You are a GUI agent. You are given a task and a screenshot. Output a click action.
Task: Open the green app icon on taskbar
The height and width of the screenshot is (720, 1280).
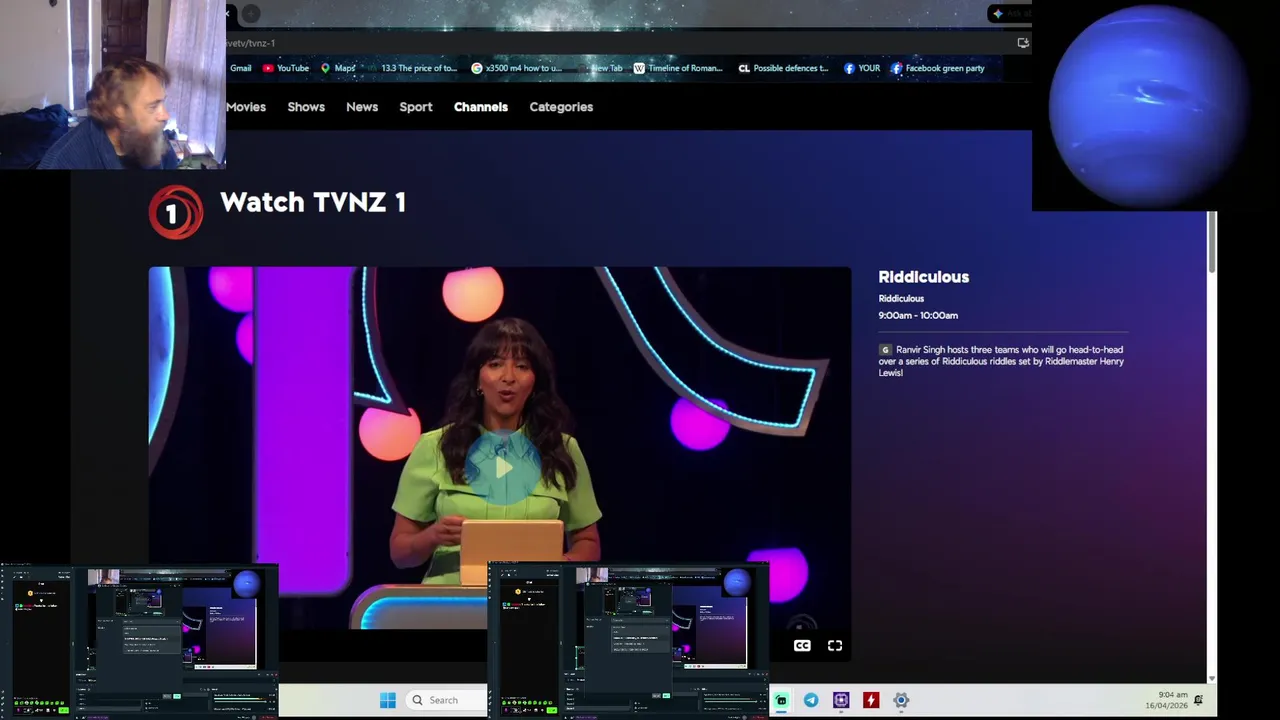tap(781, 700)
